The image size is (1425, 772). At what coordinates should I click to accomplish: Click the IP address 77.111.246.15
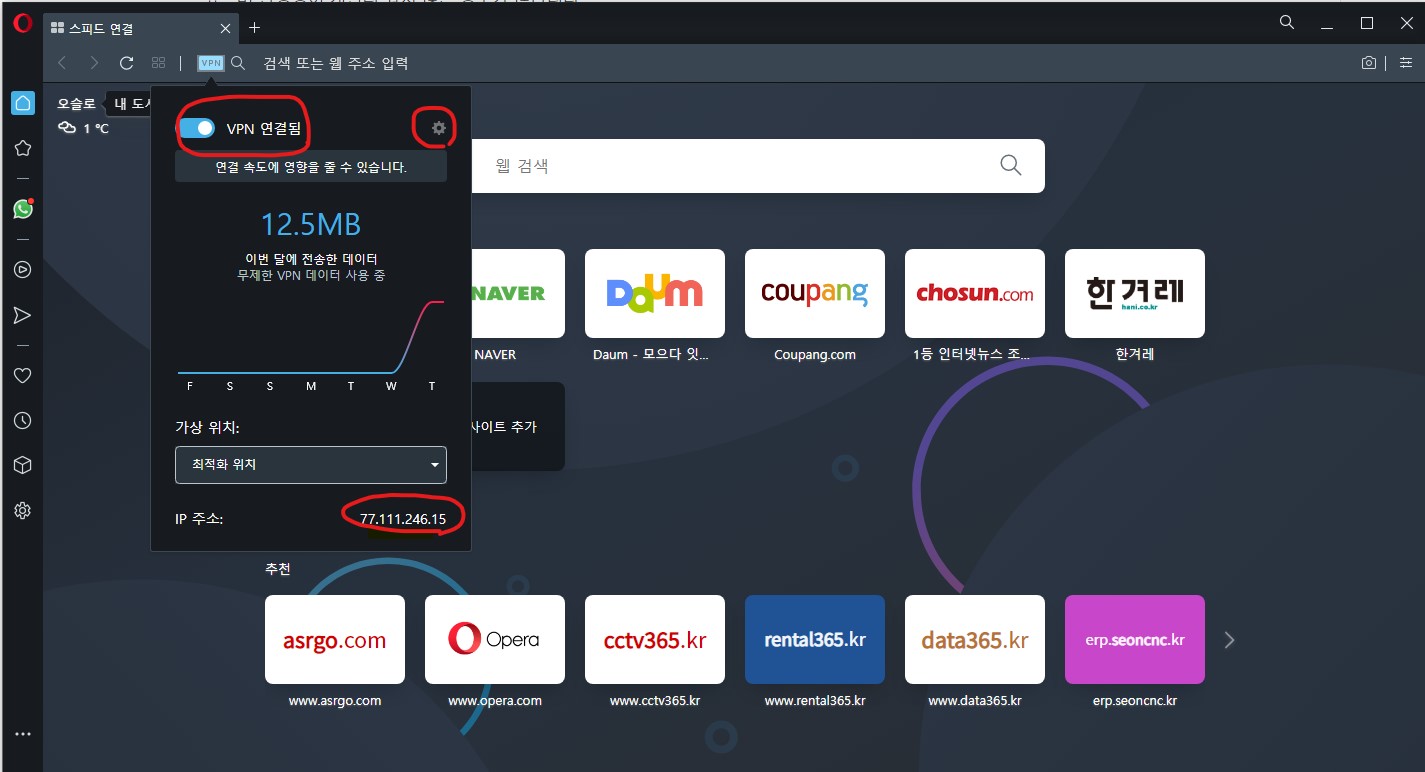[403, 519]
